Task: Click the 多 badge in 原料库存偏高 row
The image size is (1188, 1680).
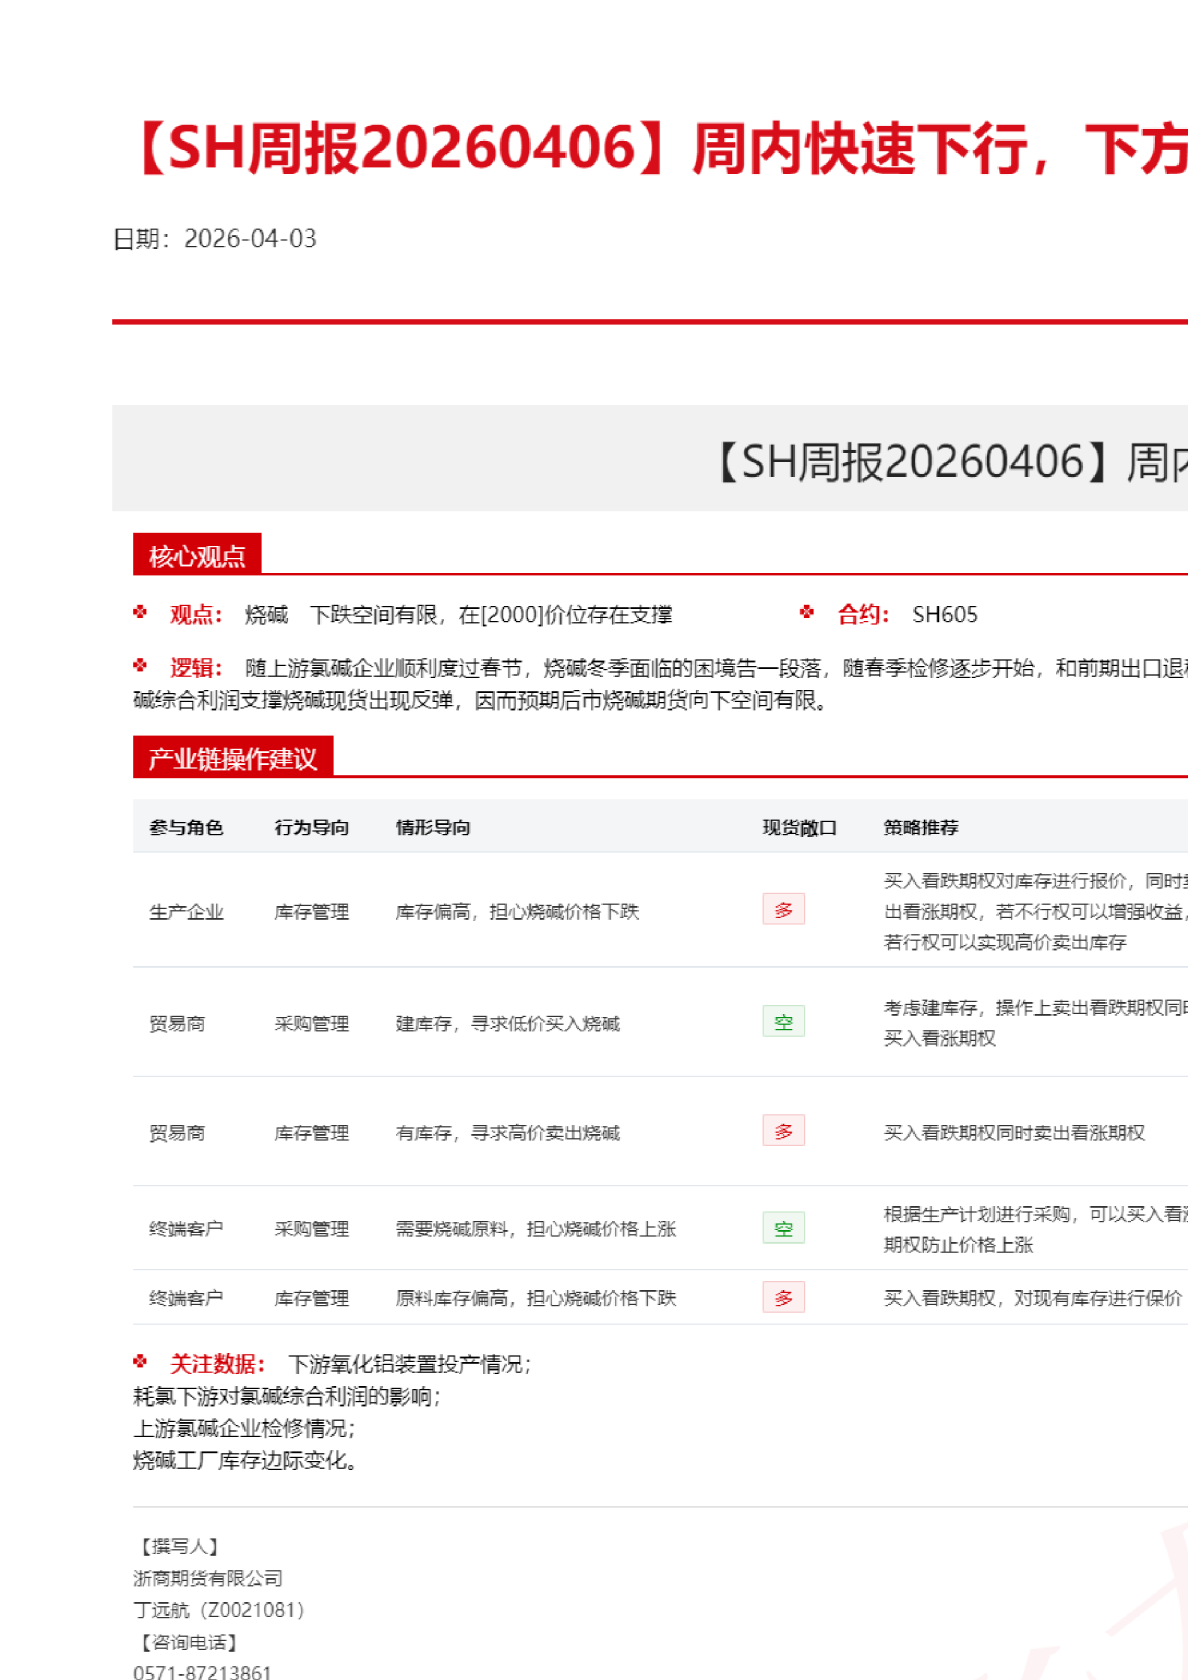Action: coord(784,1298)
